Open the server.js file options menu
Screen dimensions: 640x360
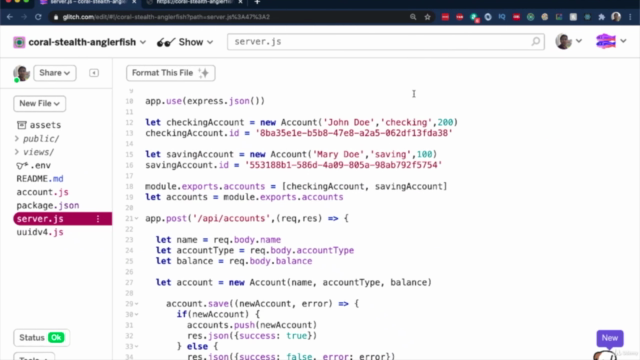point(98,219)
